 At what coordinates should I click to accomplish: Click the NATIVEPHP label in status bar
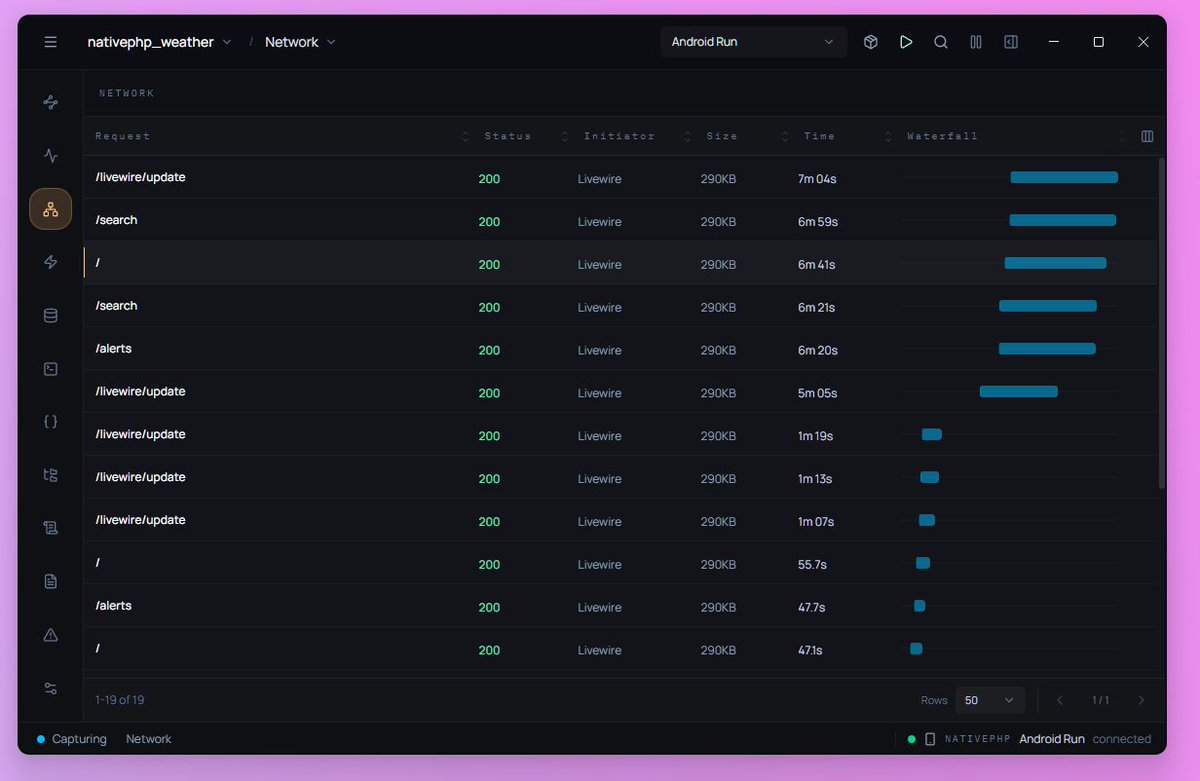coord(978,739)
